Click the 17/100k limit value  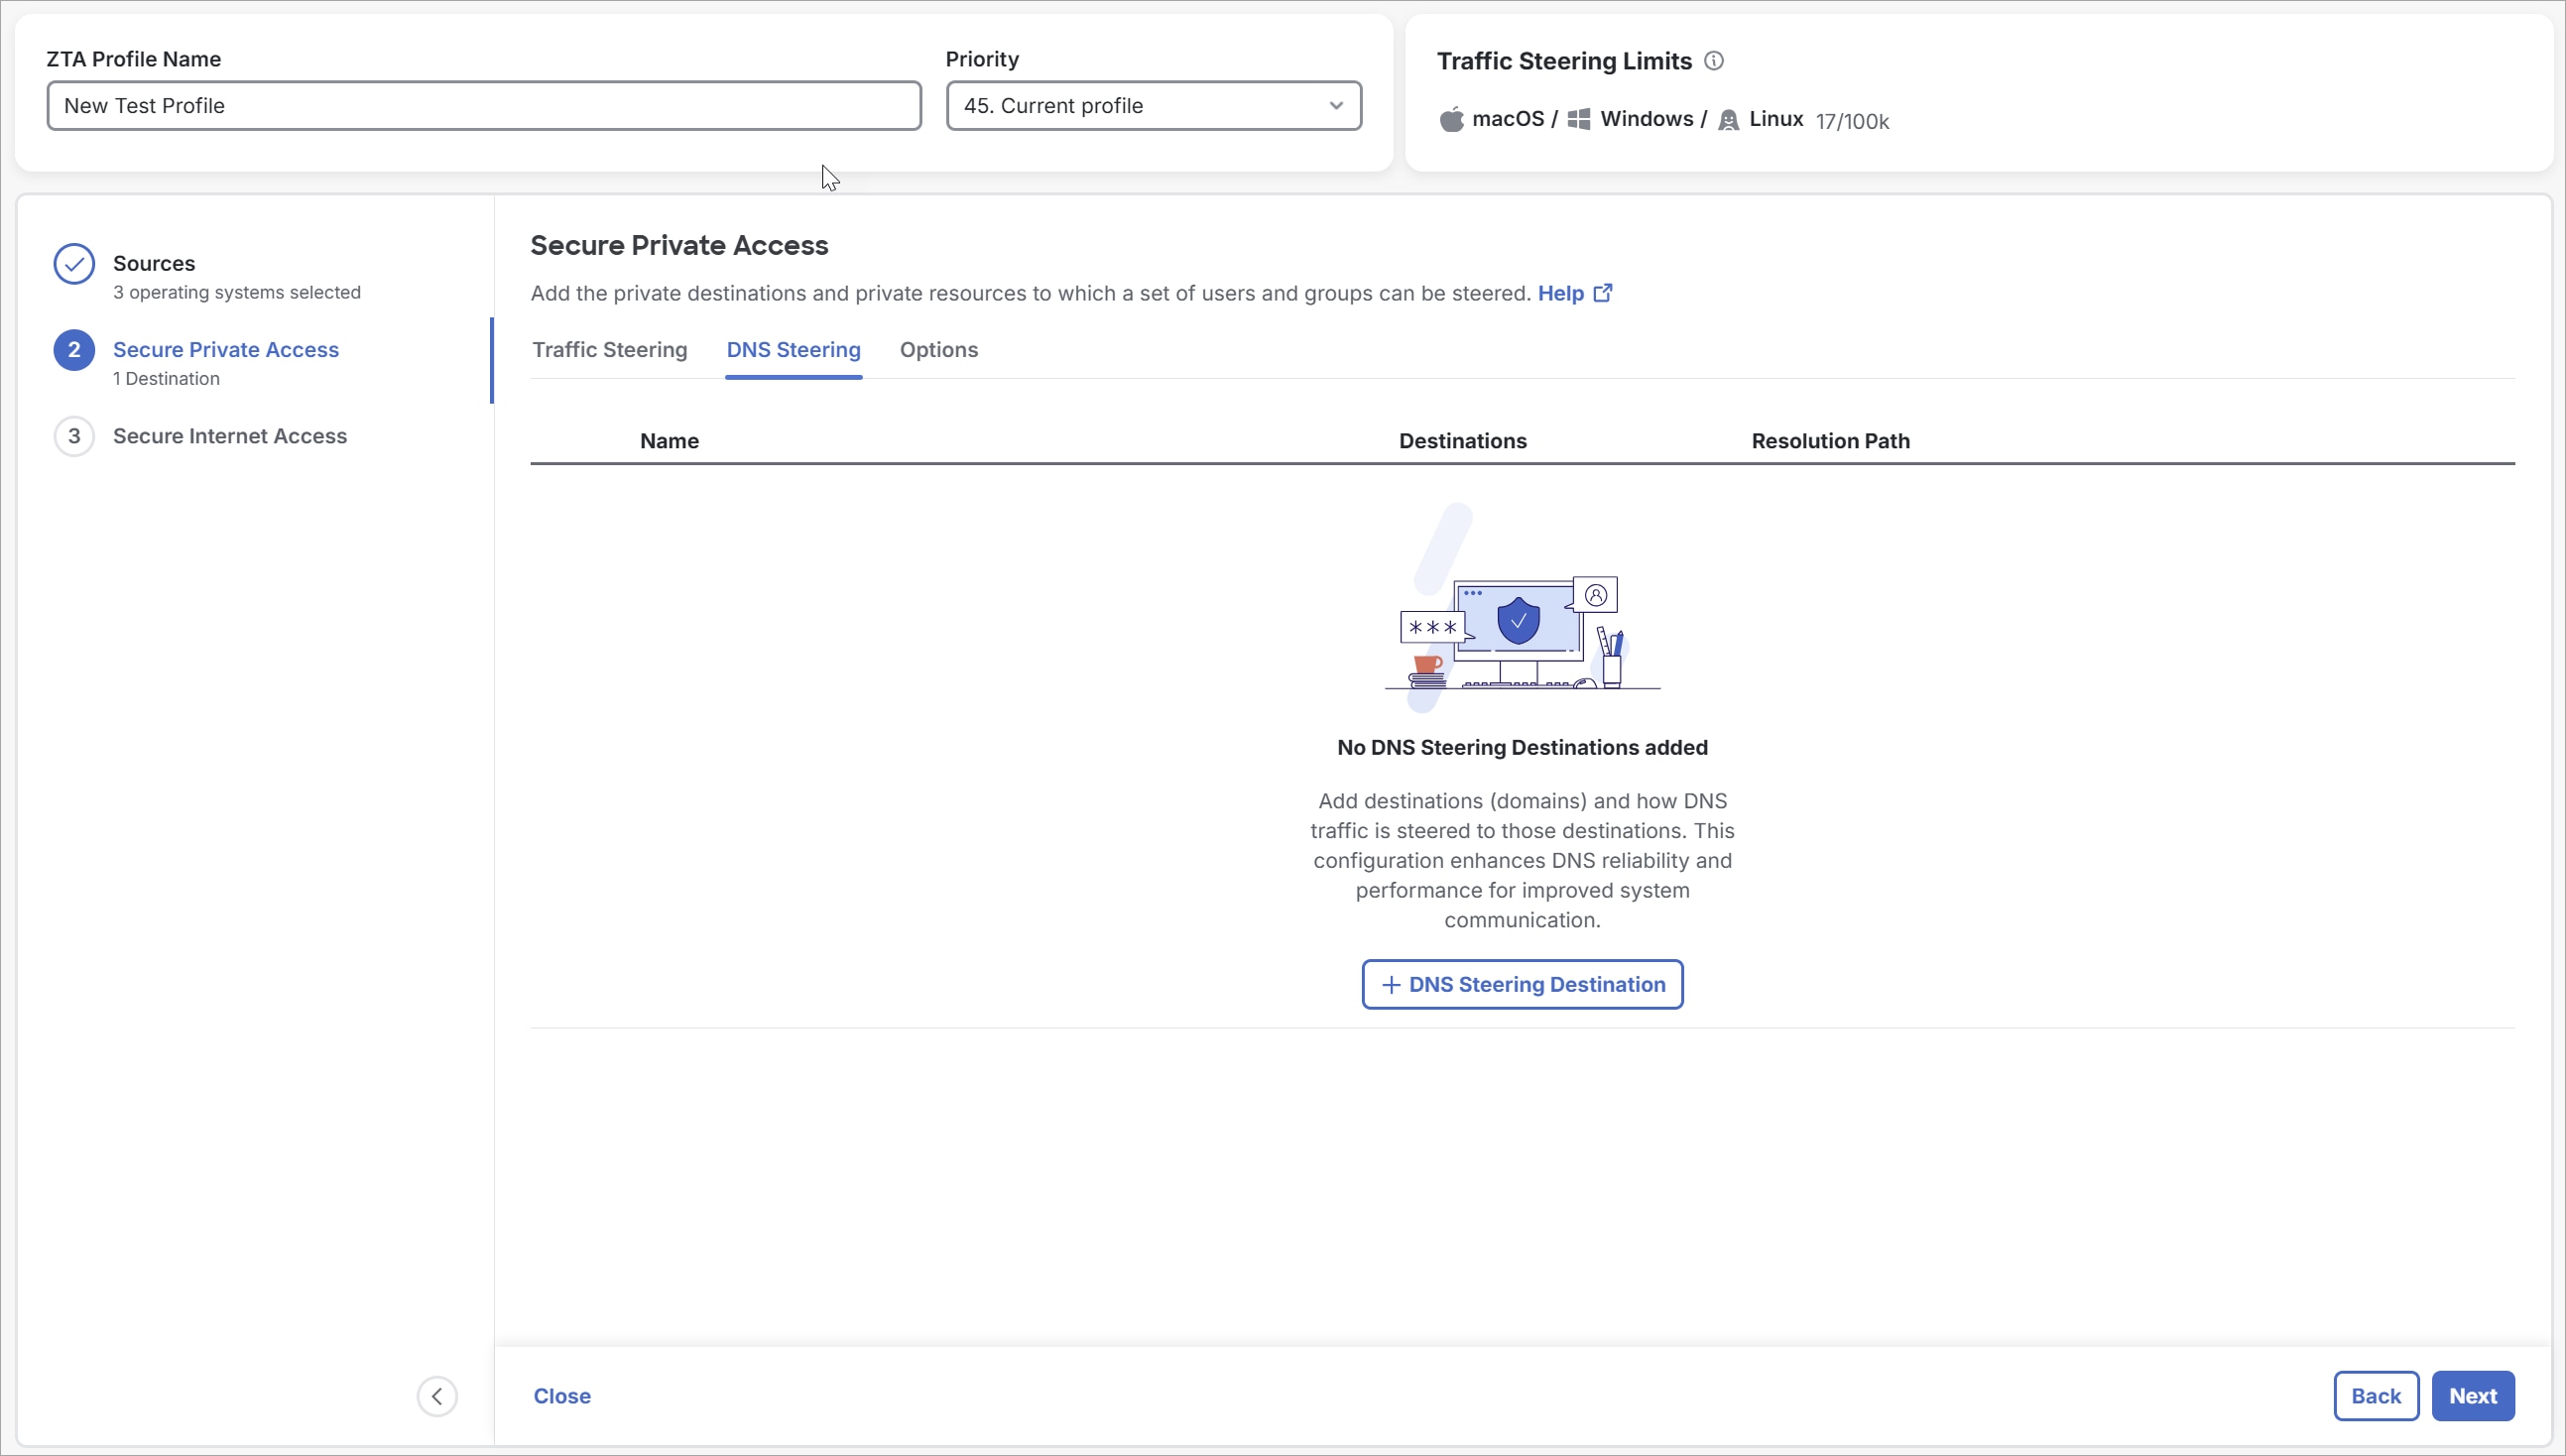pyautogui.click(x=1853, y=121)
